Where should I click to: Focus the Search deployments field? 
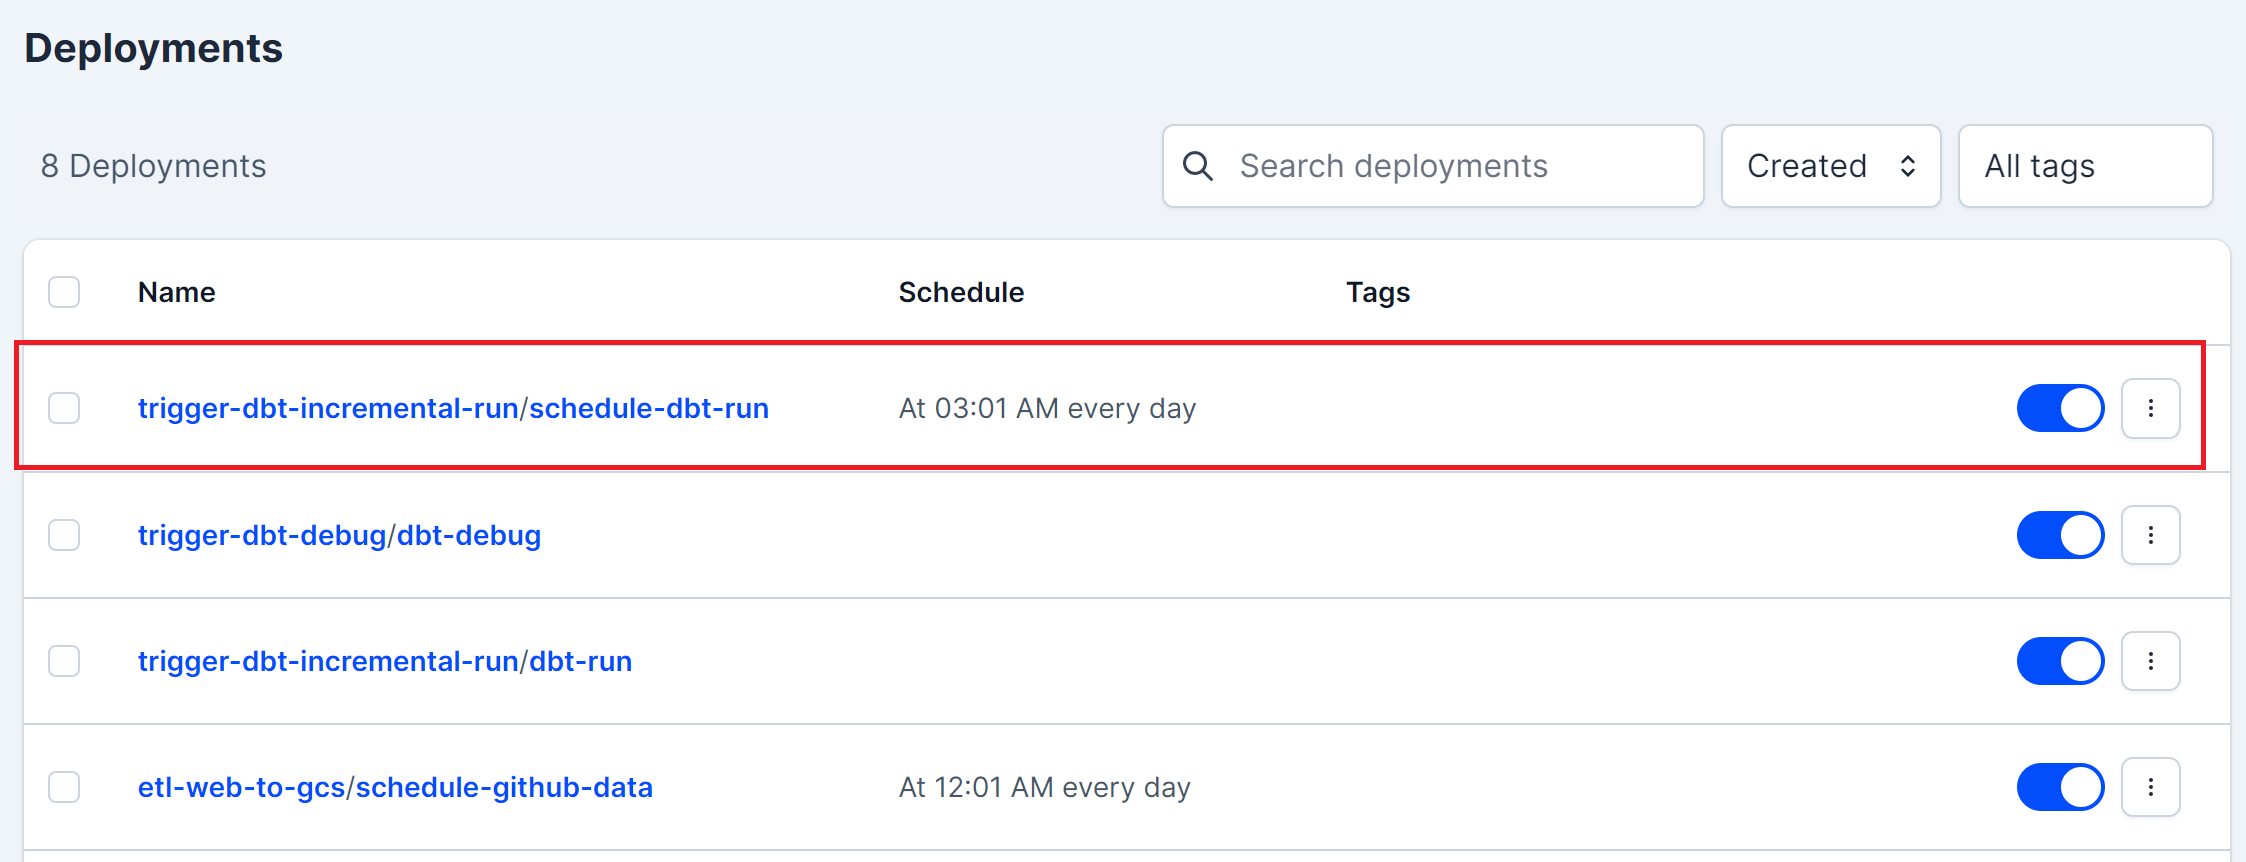tap(1433, 166)
